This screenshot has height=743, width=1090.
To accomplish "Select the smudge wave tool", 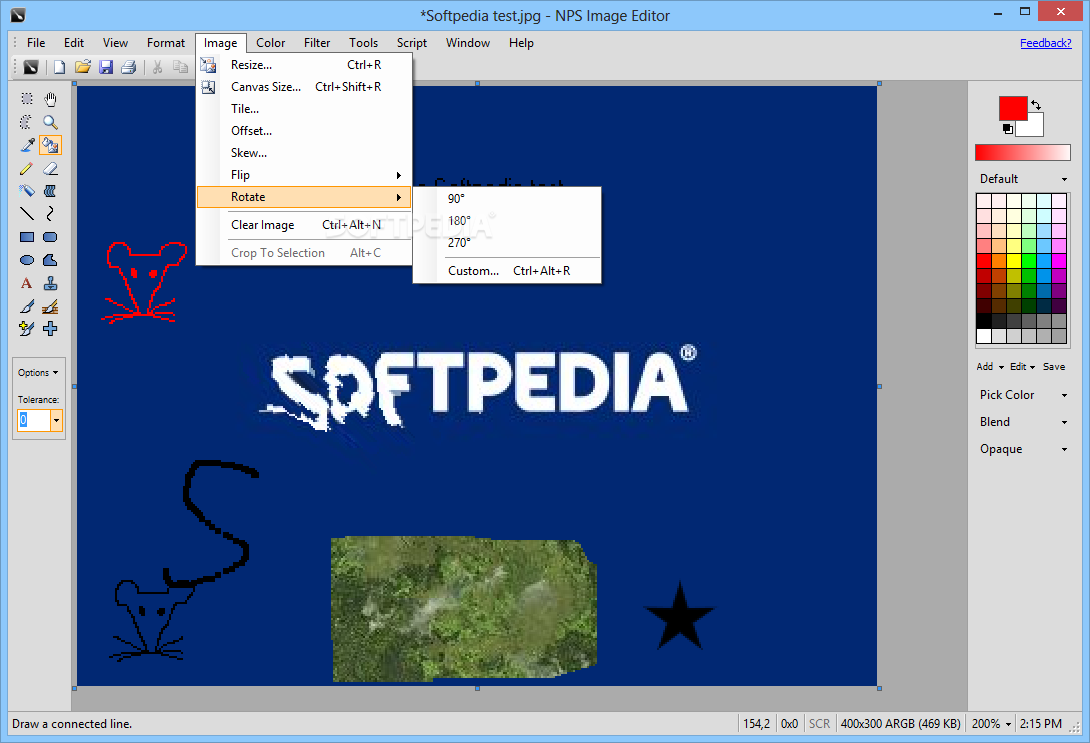I will [50, 191].
